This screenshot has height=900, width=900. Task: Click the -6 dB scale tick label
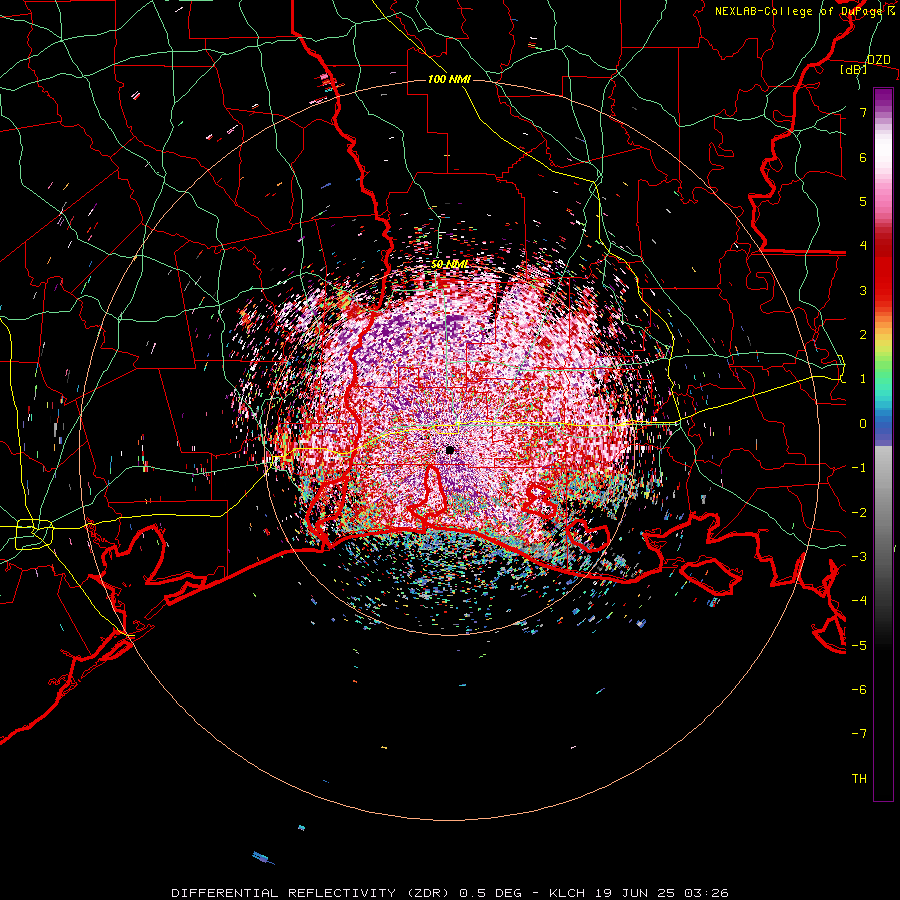pos(859,690)
